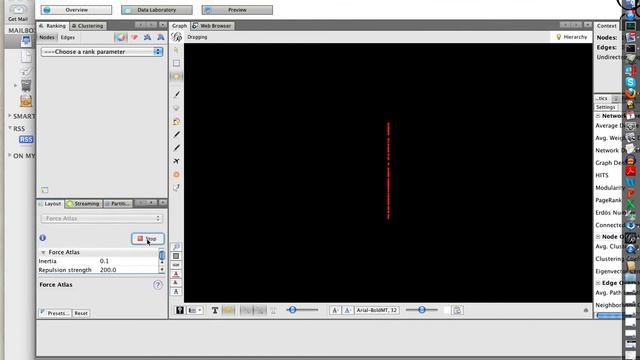Switch to the Layout tab
The image size is (640, 360).
[50, 203]
